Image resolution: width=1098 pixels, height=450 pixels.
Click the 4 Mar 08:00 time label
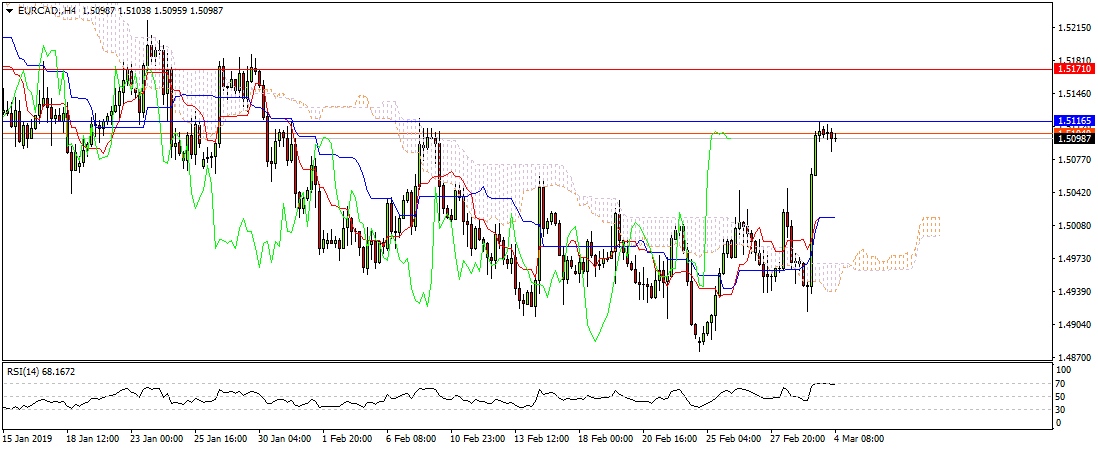[859, 438]
